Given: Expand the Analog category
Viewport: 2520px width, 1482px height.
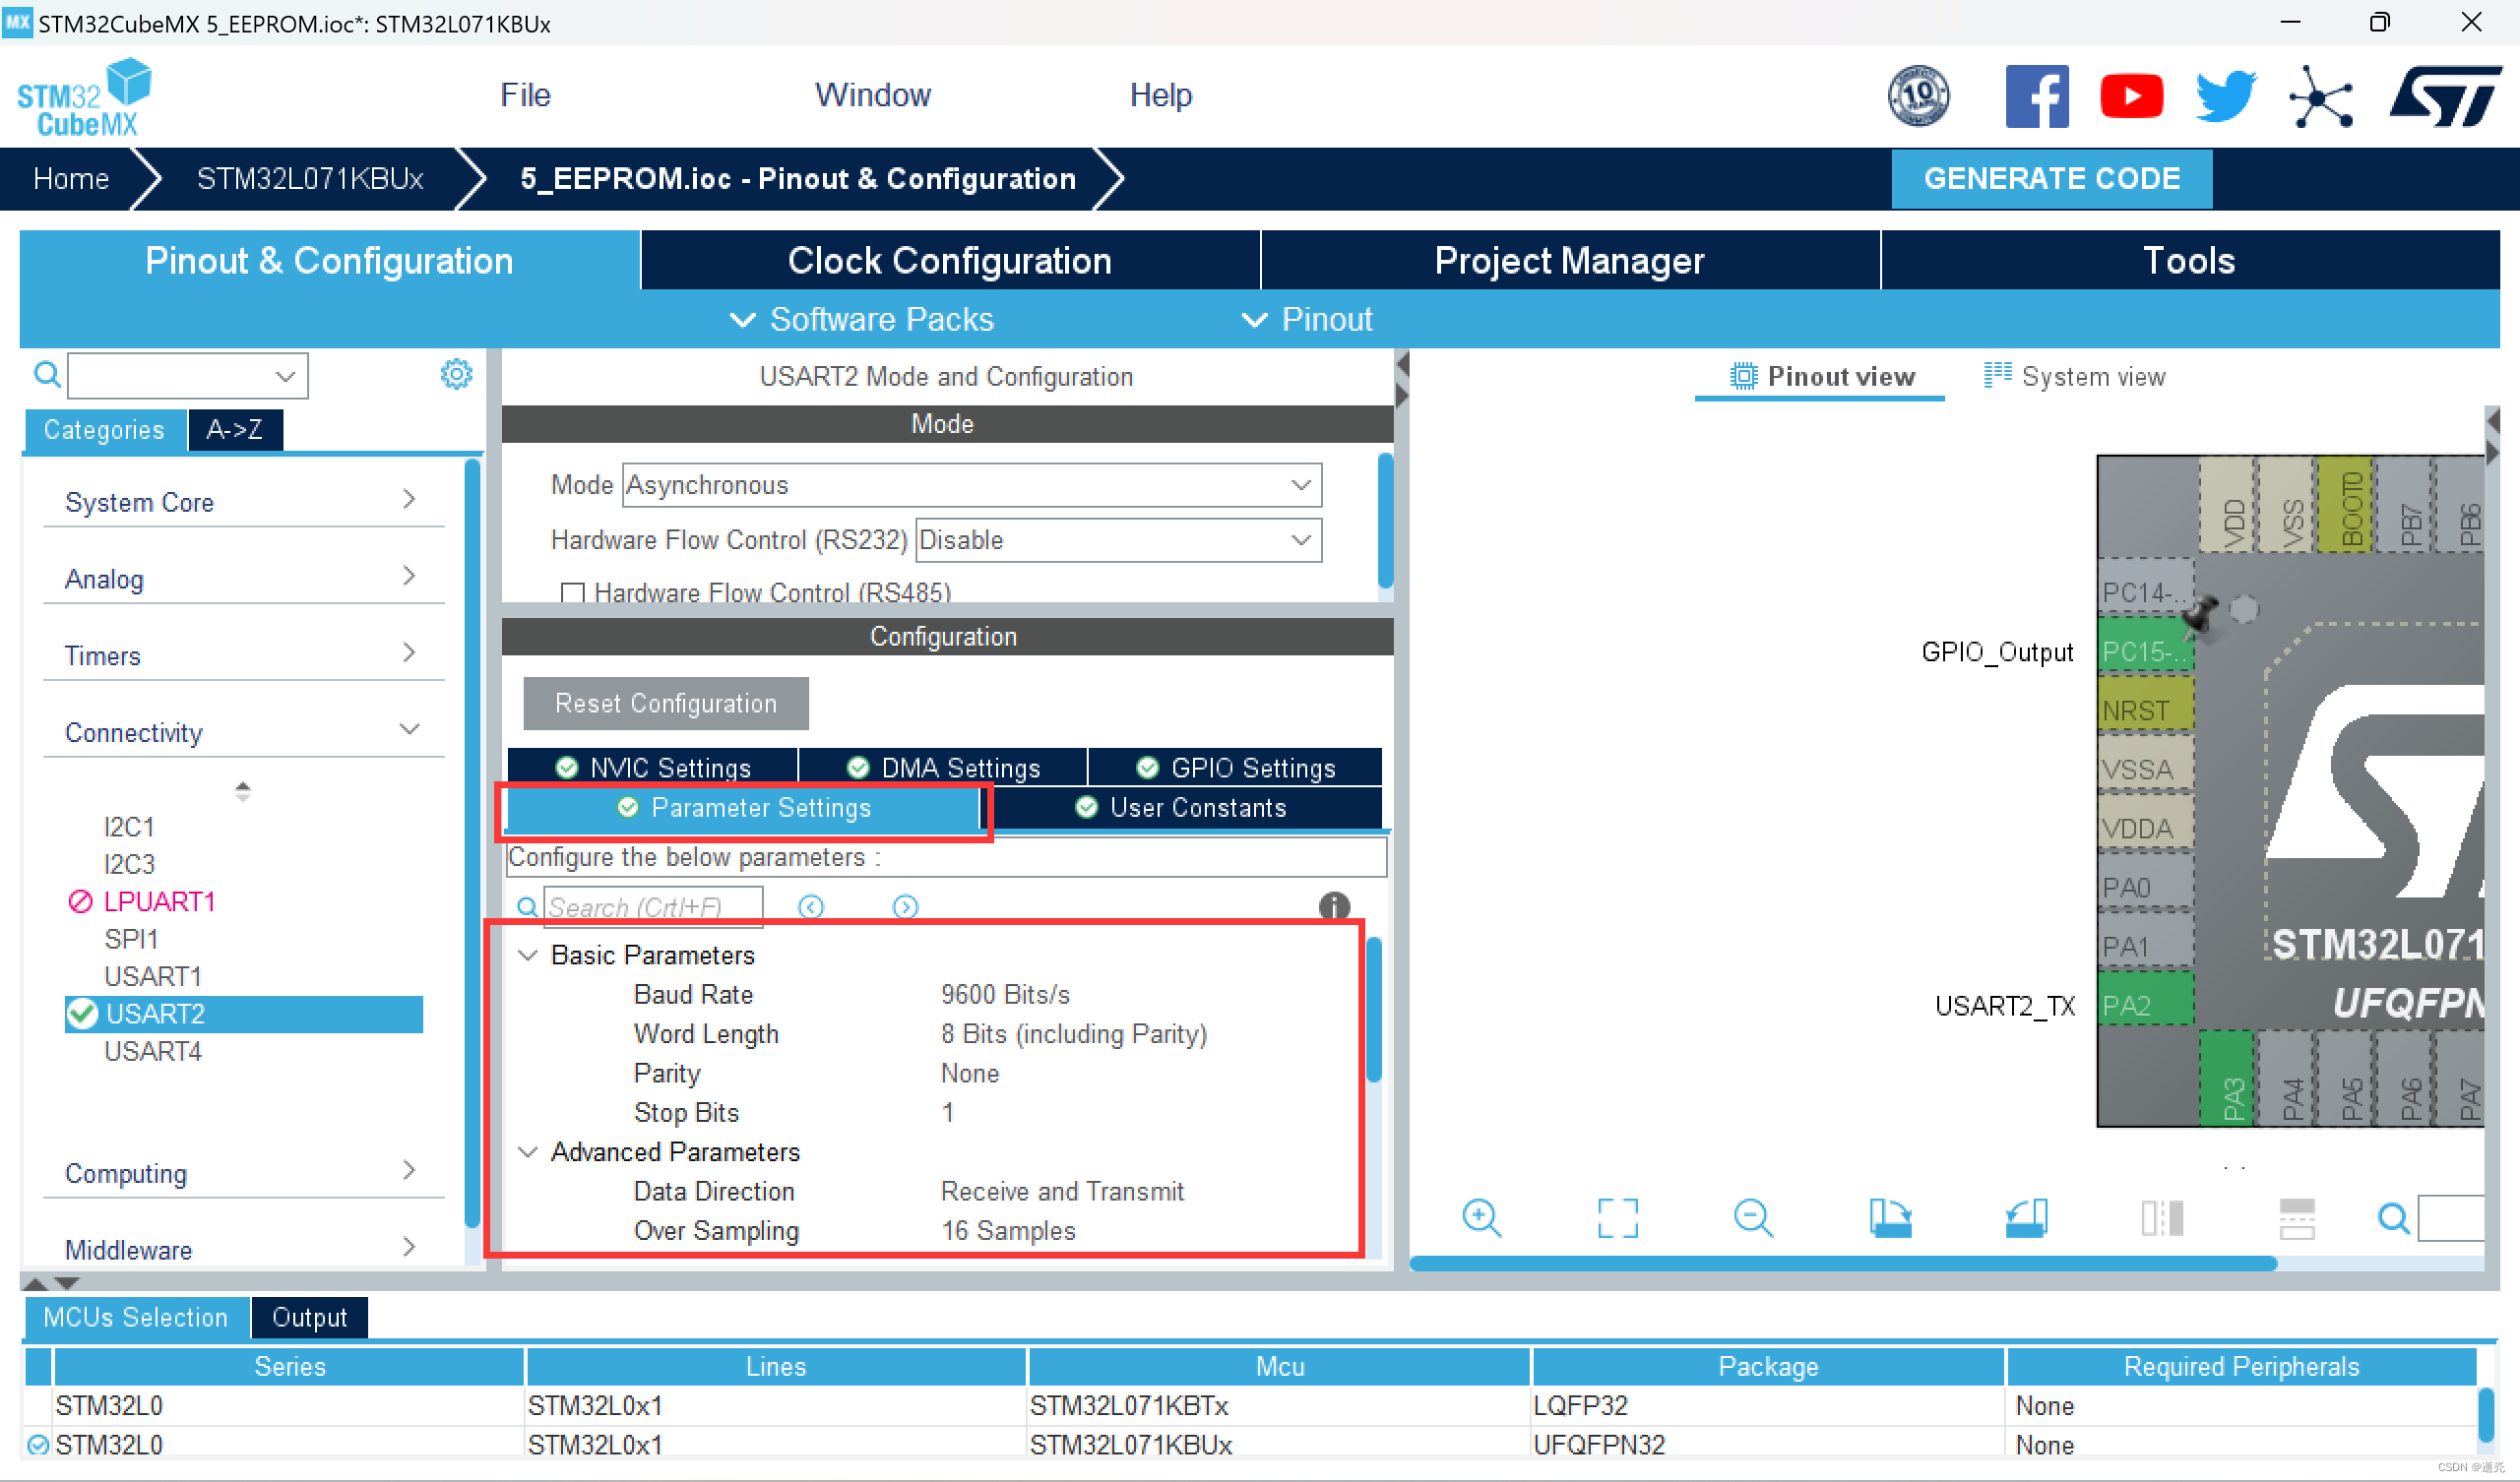Looking at the screenshot, I should click(244, 578).
